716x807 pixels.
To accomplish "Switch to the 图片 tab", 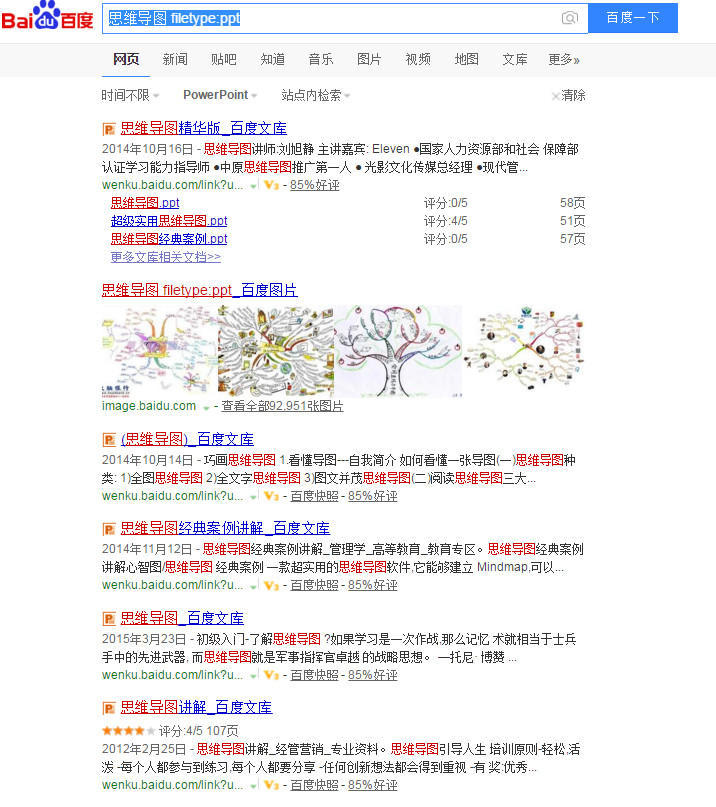I will (369, 60).
